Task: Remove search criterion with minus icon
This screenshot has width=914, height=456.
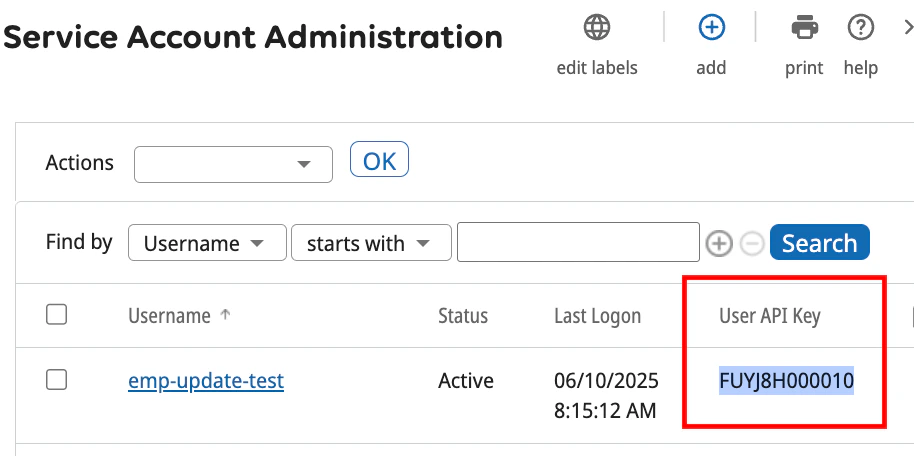Action: (753, 243)
